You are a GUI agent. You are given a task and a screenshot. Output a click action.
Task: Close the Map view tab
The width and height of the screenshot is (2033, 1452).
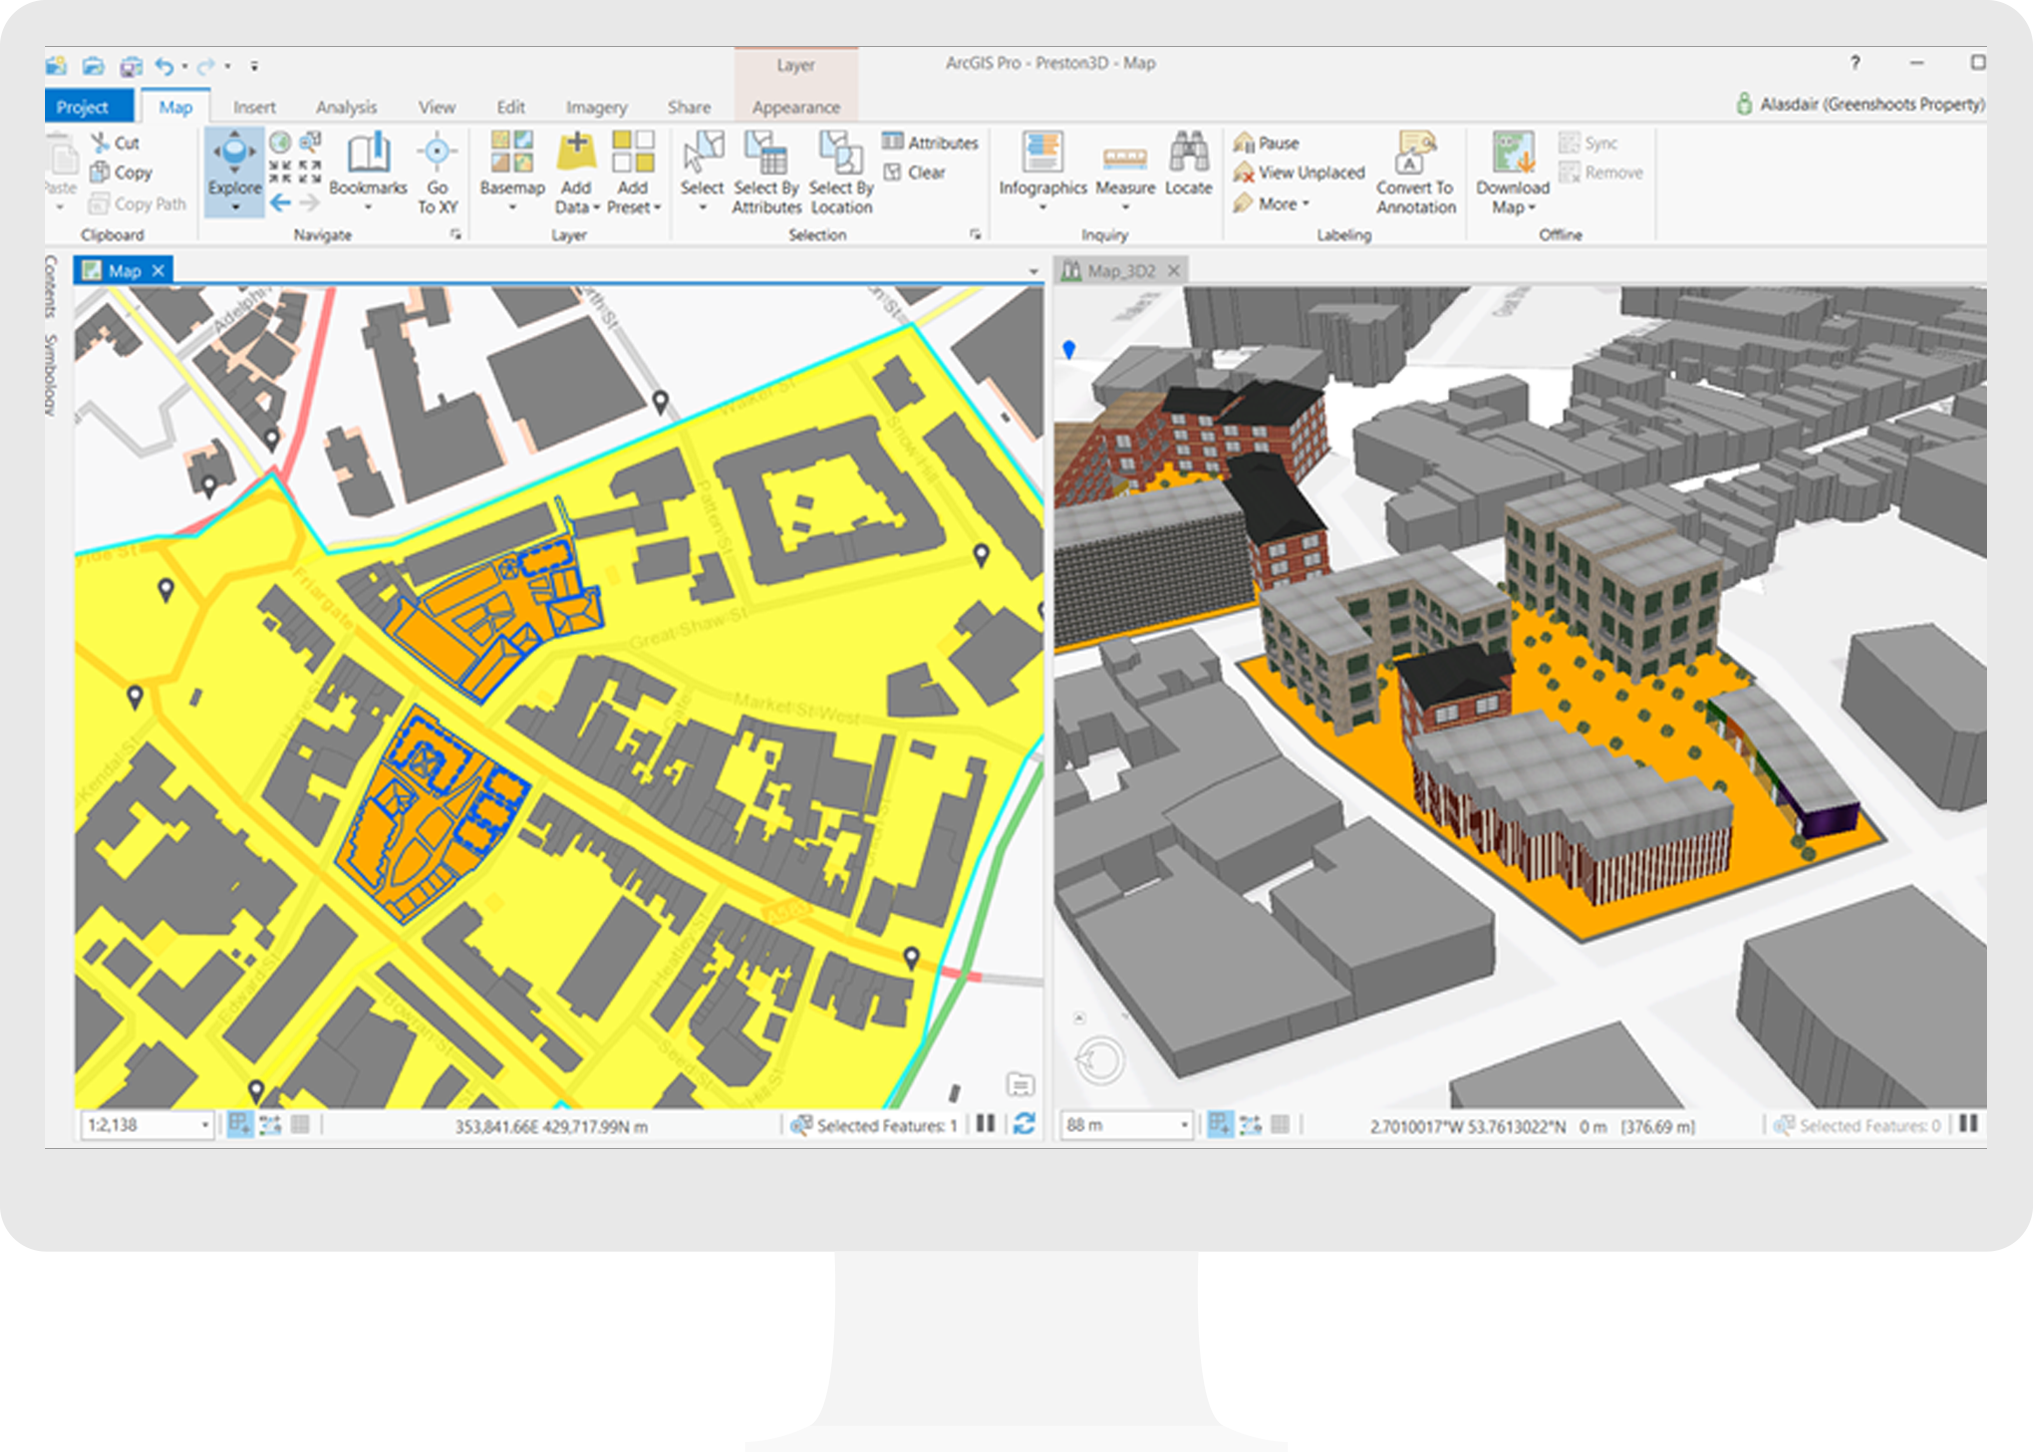(158, 270)
